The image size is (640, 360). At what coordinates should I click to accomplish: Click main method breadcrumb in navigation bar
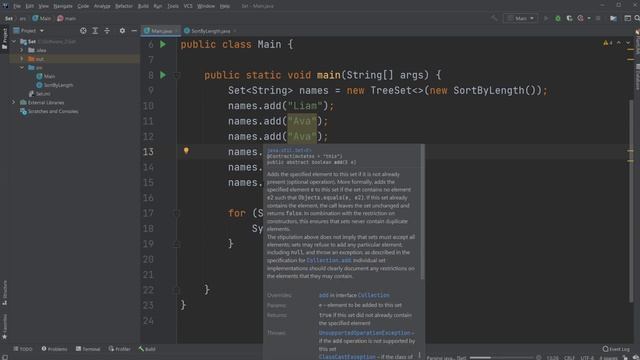point(67,18)
